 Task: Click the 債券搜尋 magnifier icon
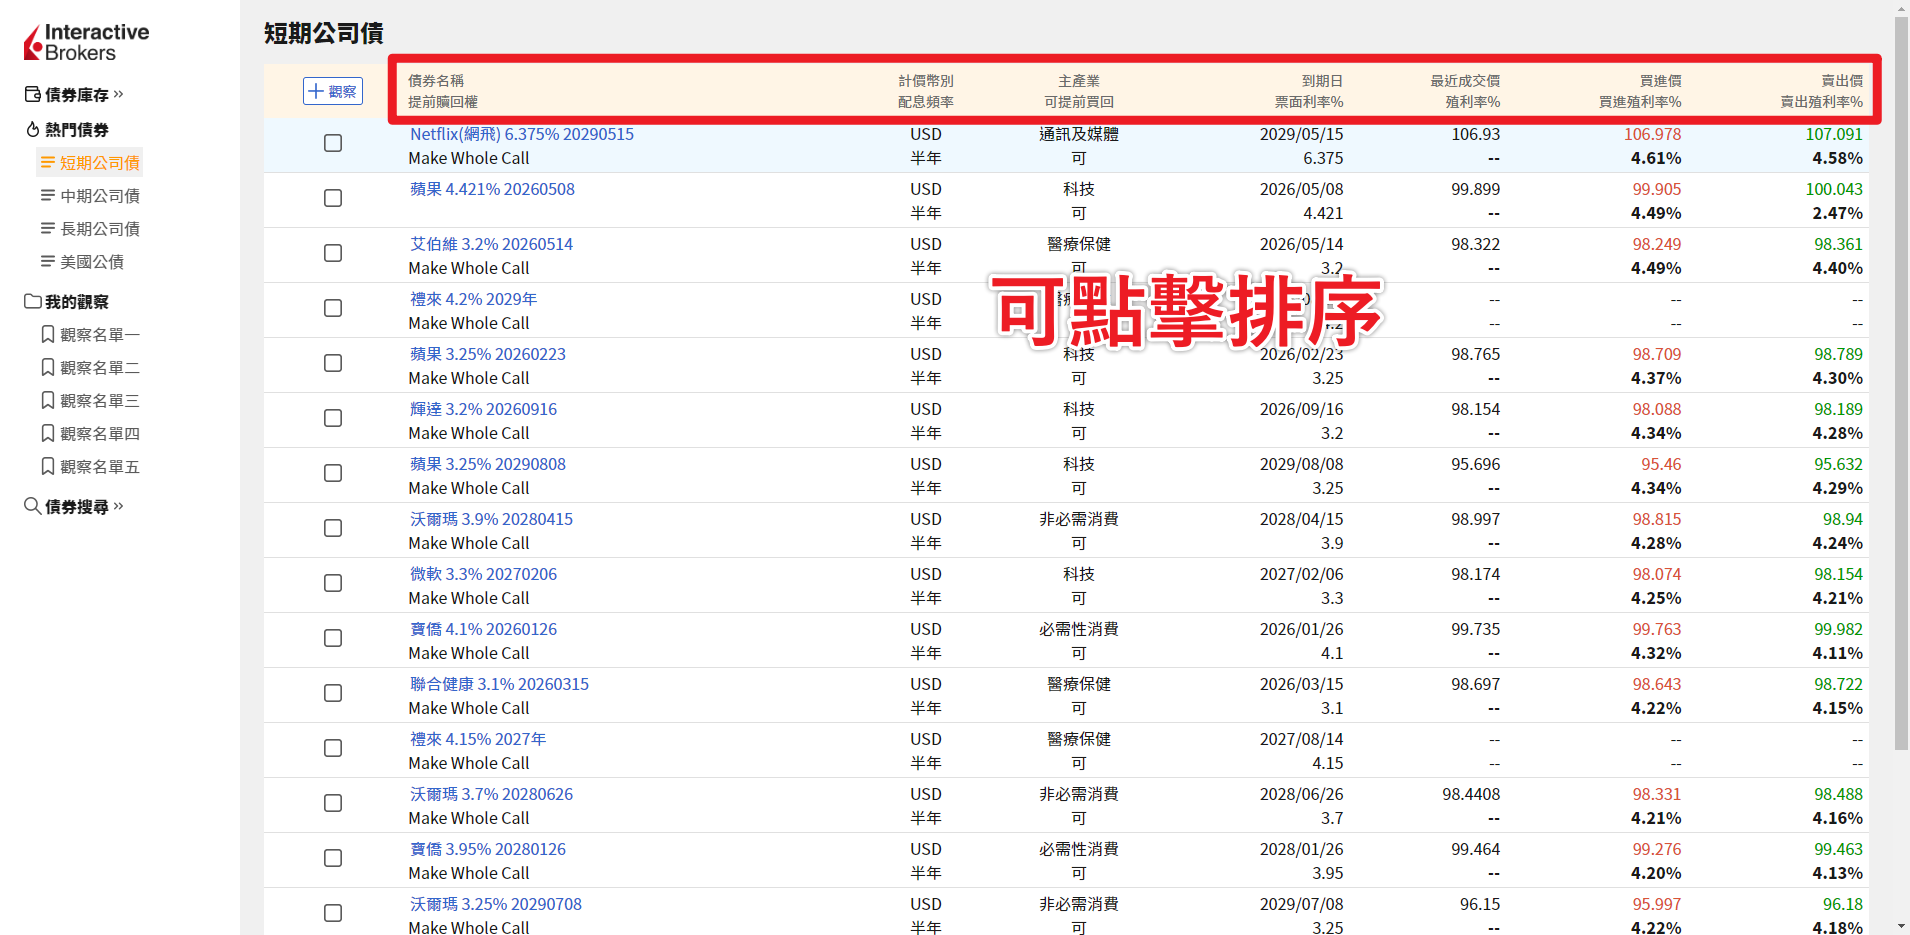[33, 506]
